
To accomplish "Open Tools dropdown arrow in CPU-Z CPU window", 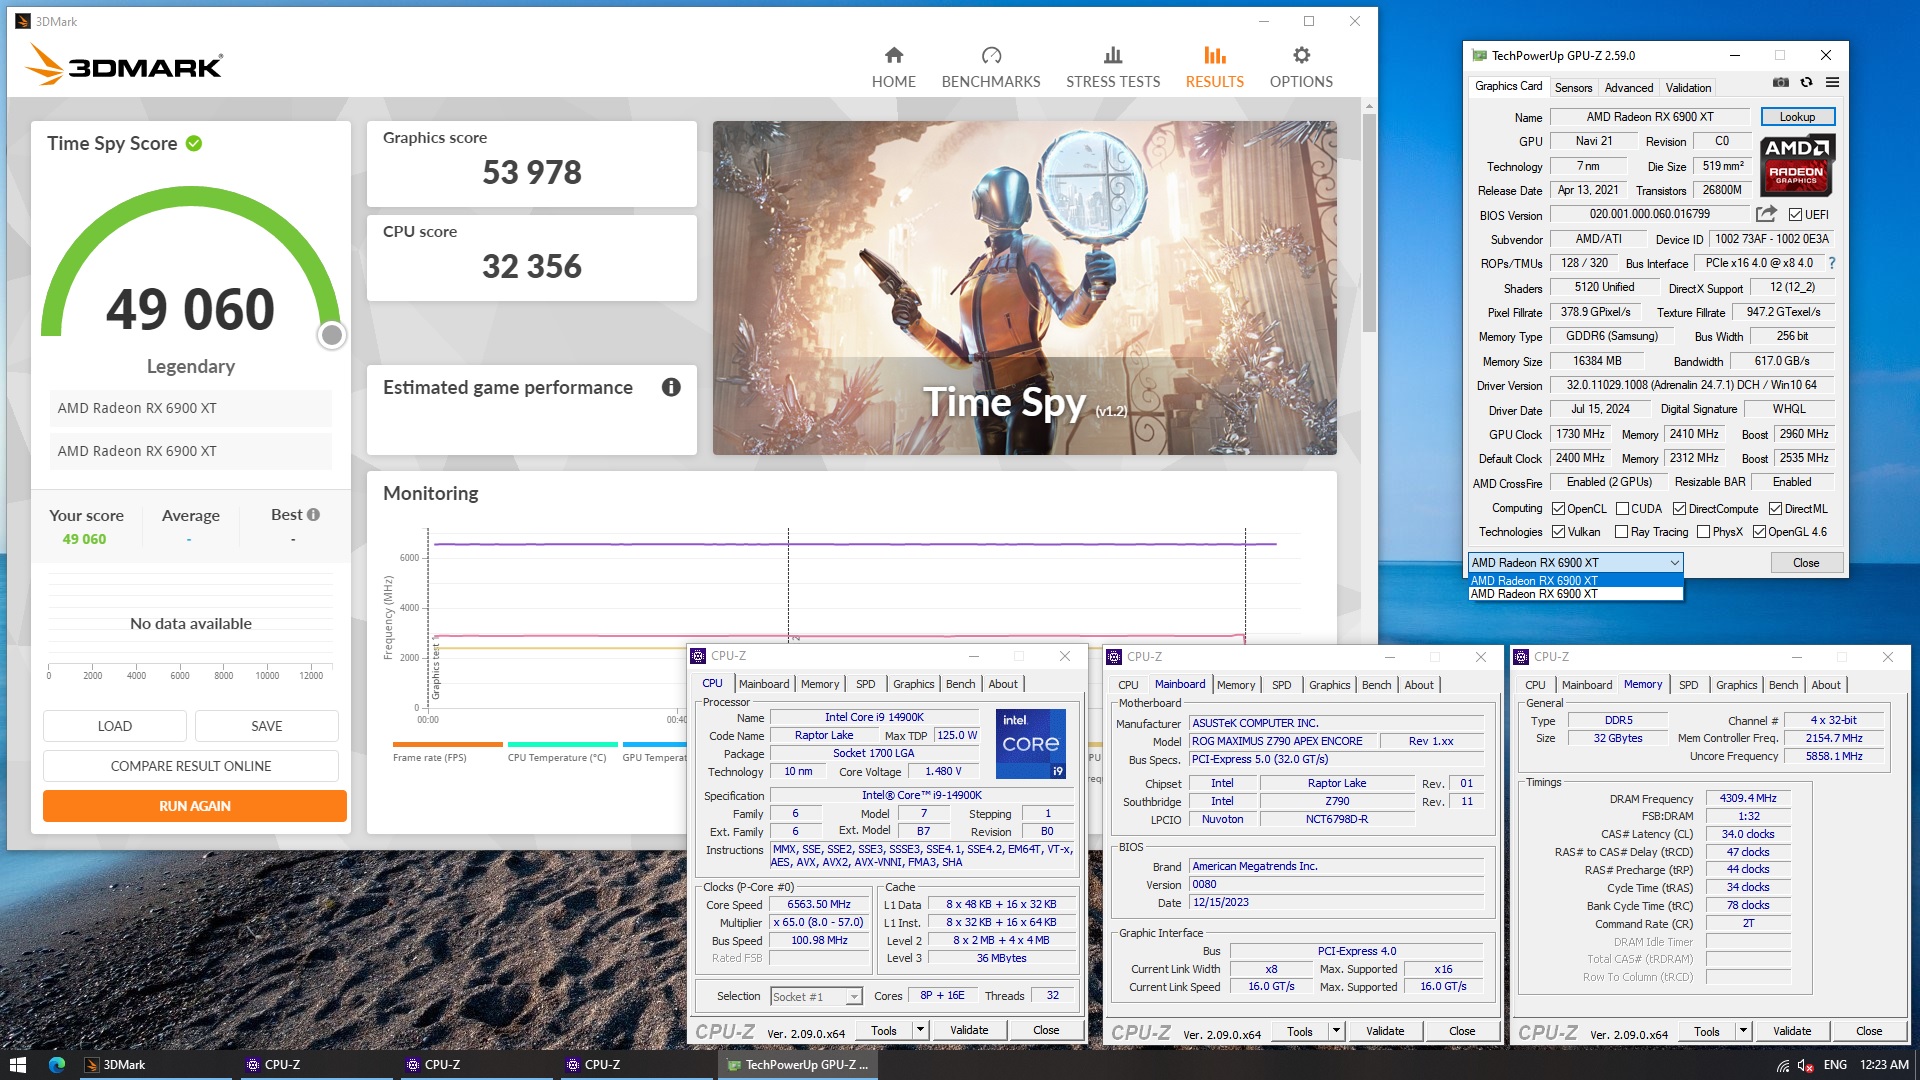I will [920, 1030].
